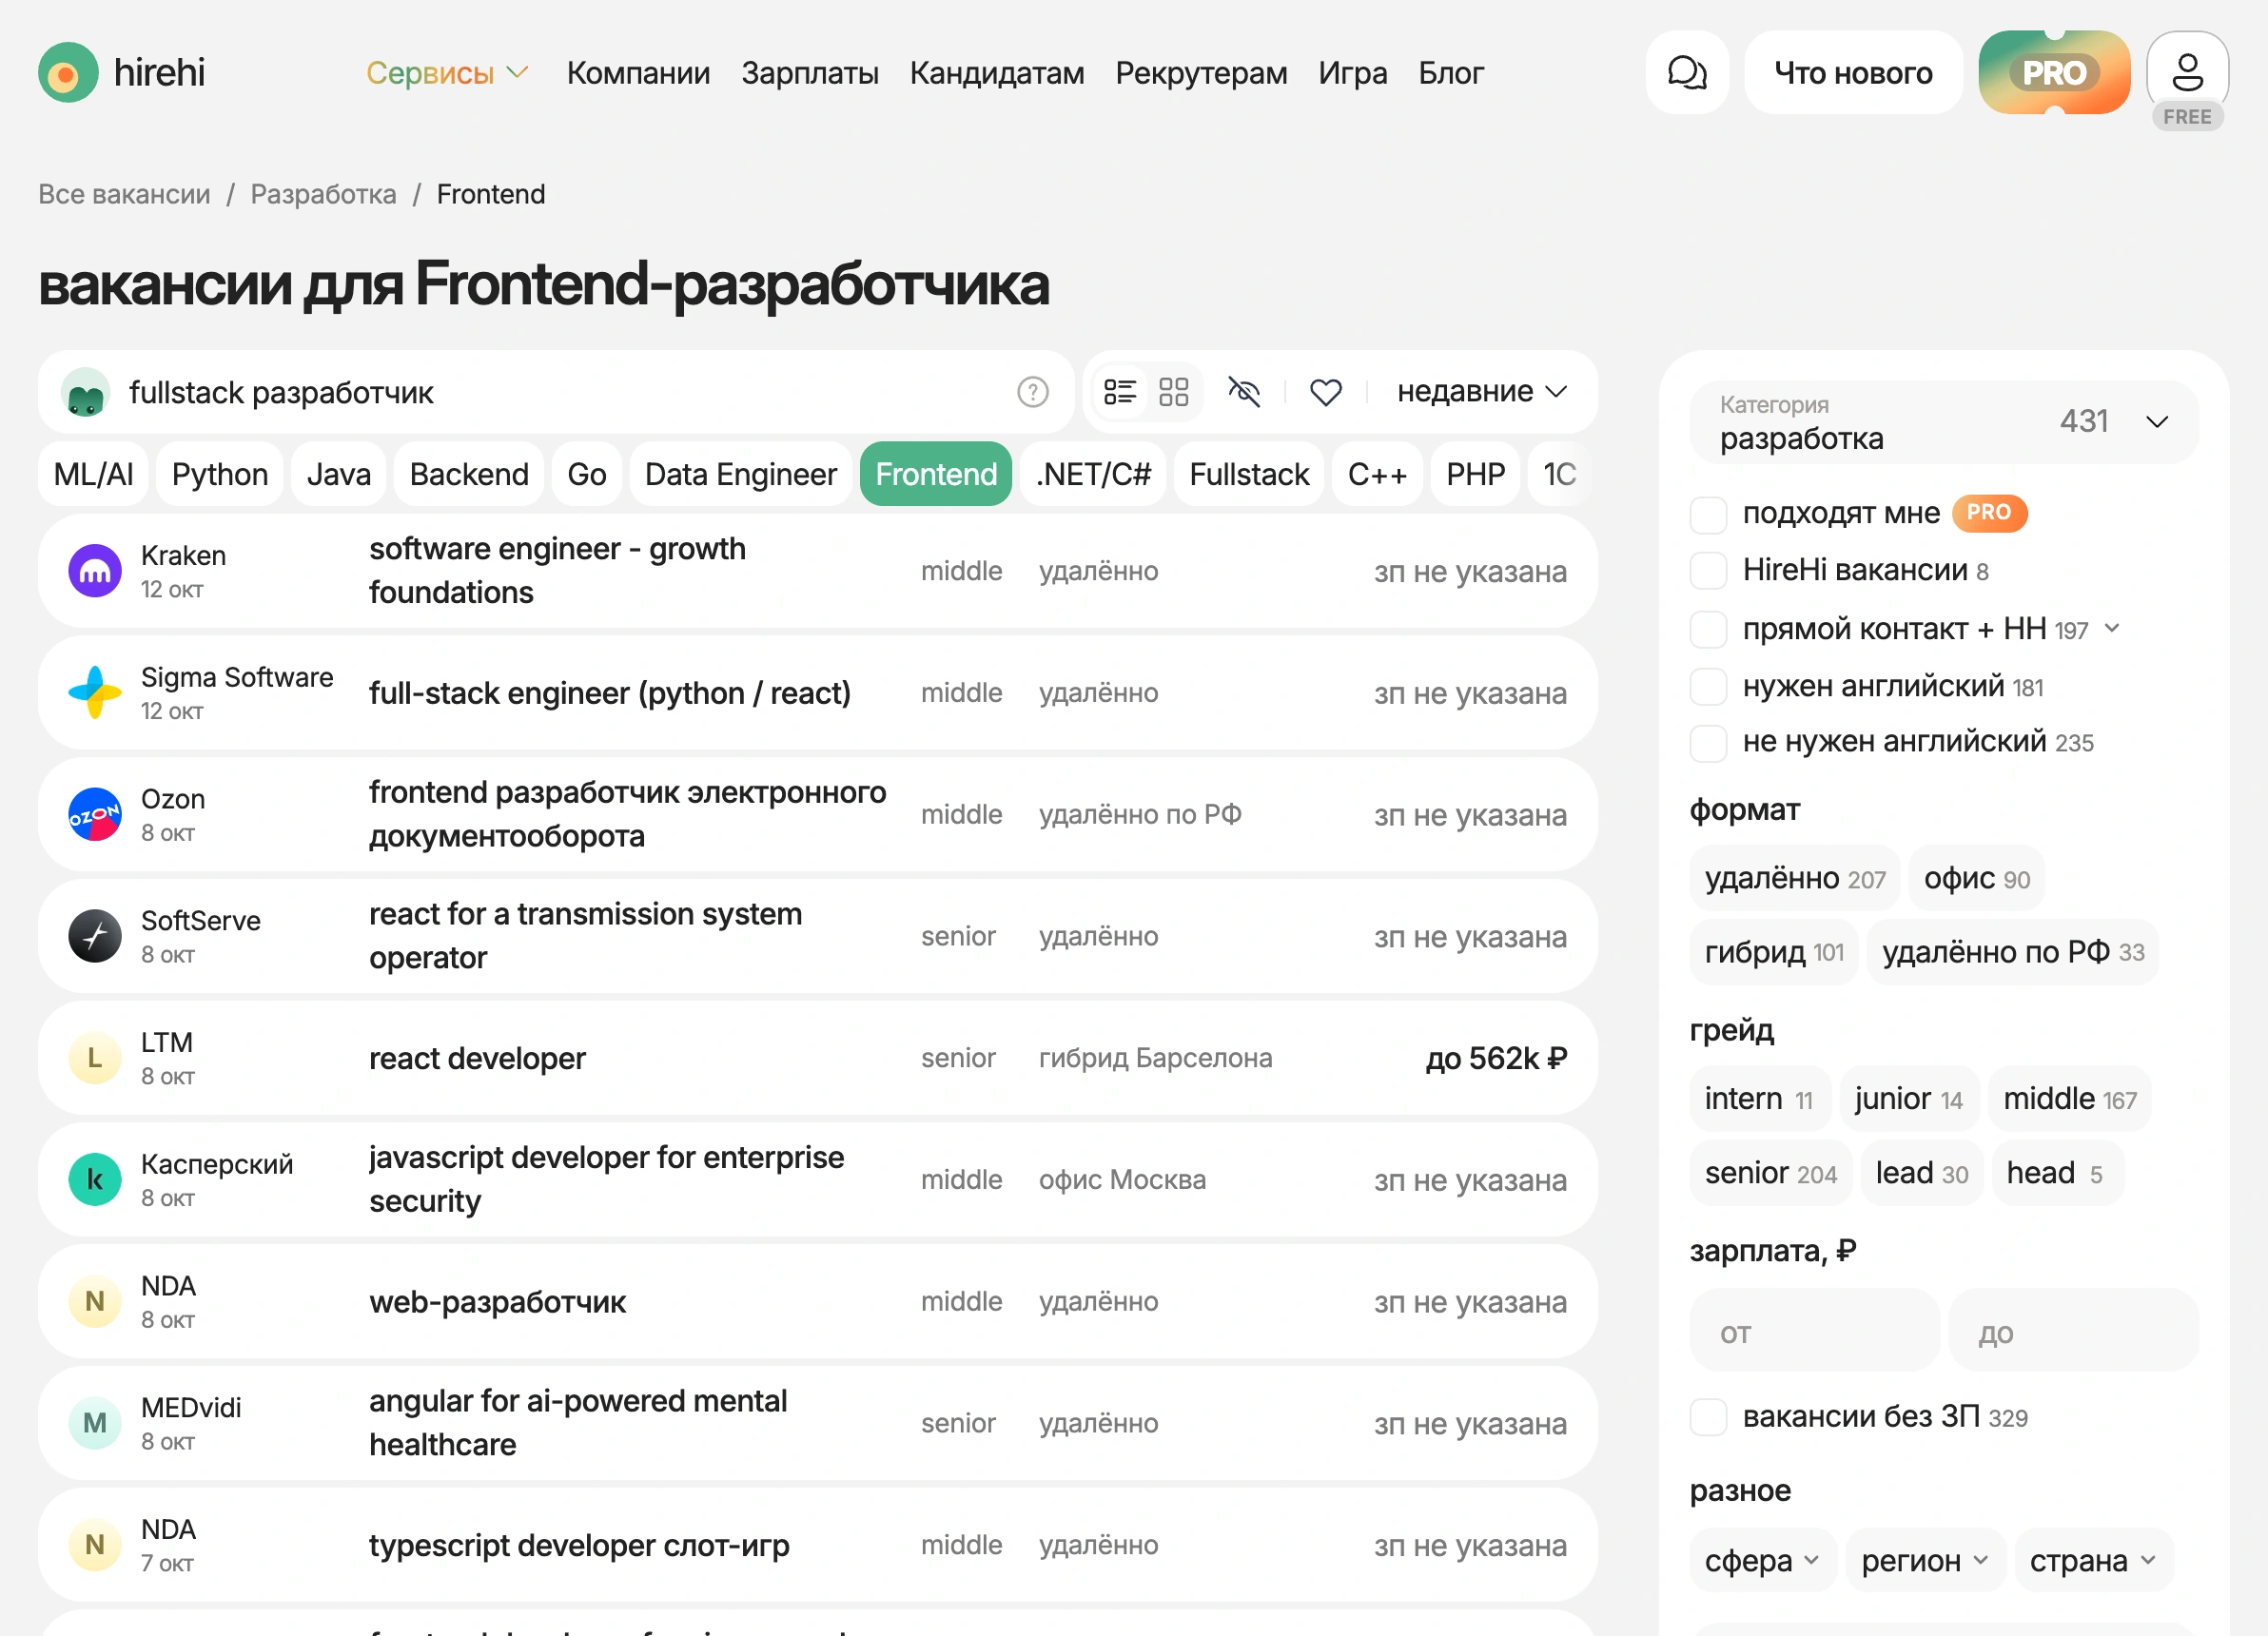Open the Сервисы dropdown menu
2268x1636 pixels.
coord(447,73)
